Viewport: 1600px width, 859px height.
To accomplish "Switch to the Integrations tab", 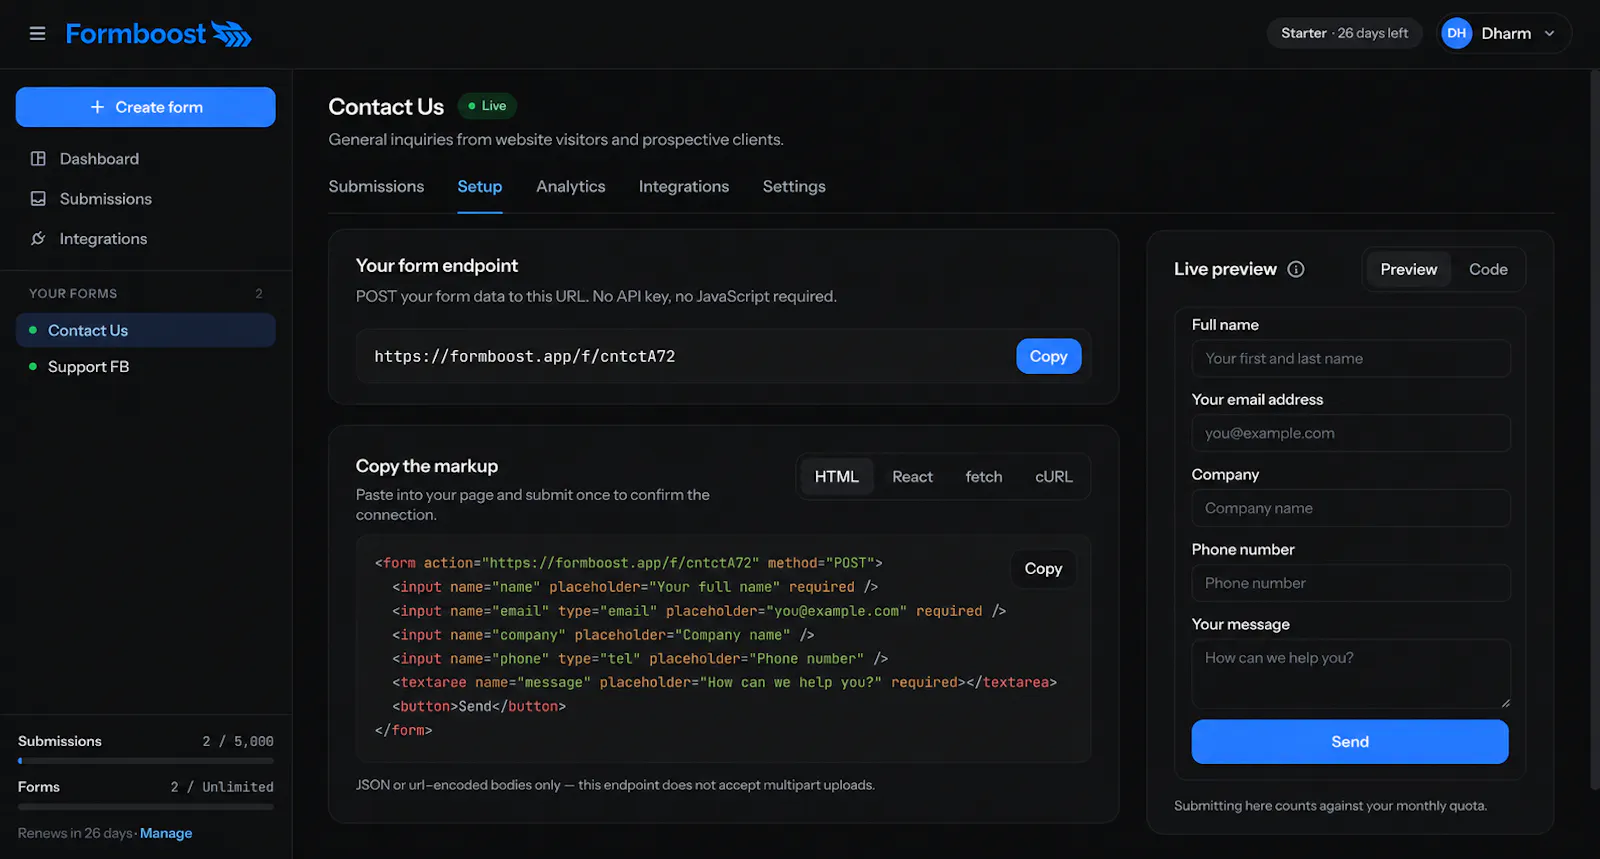I will click(684, 187).
